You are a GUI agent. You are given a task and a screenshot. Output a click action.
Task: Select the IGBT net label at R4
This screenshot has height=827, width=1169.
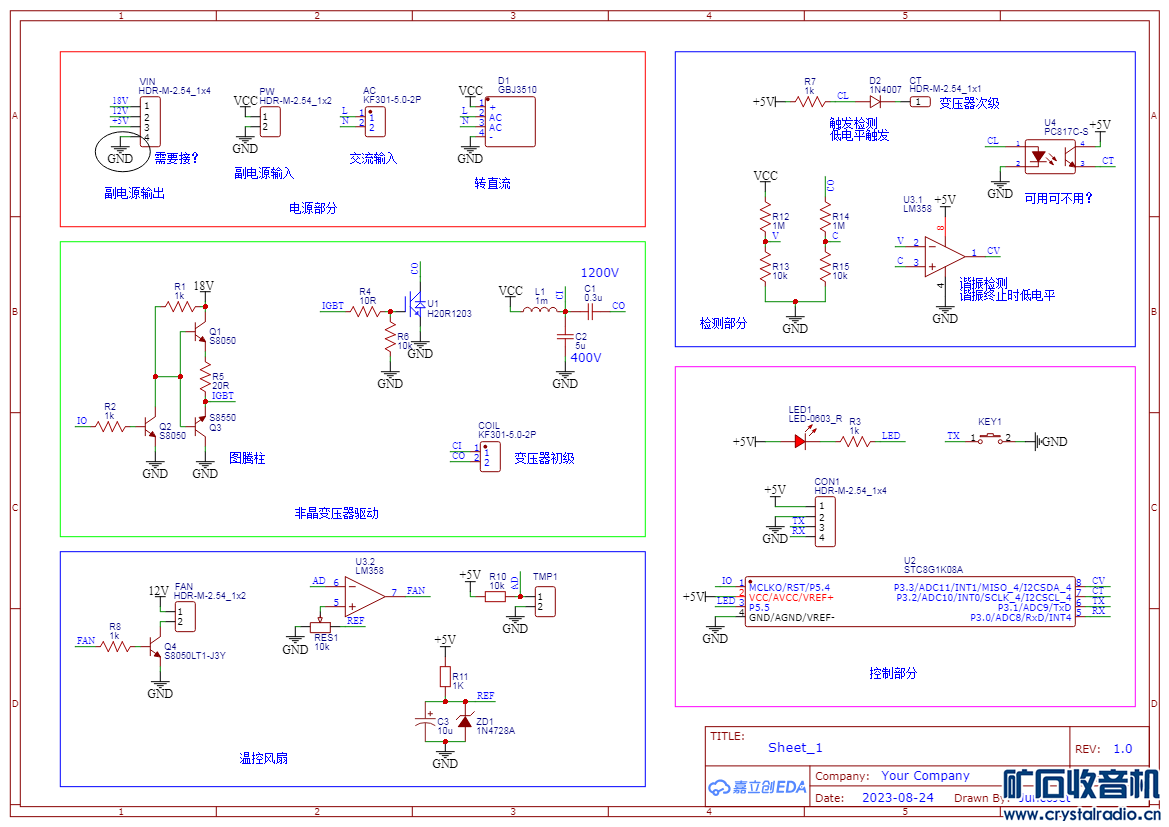tap(333, 306)
